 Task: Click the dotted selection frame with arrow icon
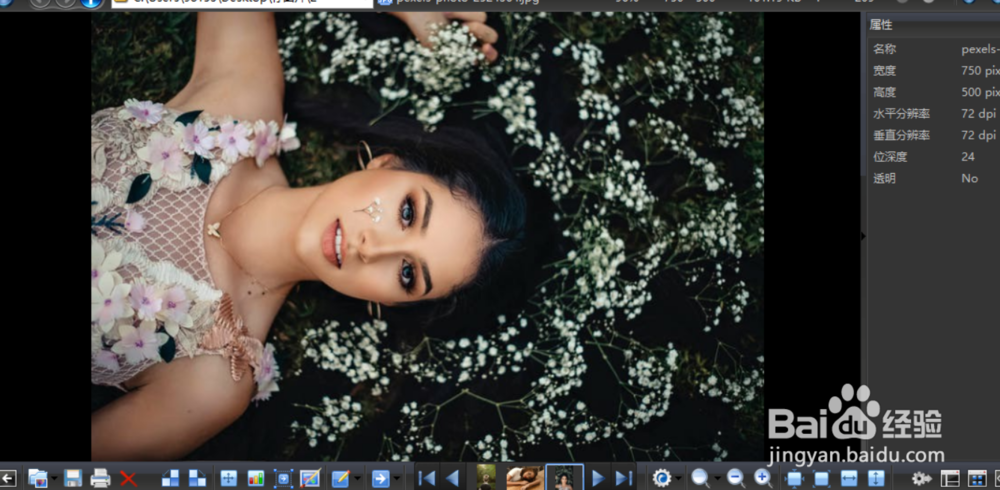coord(283,478)
